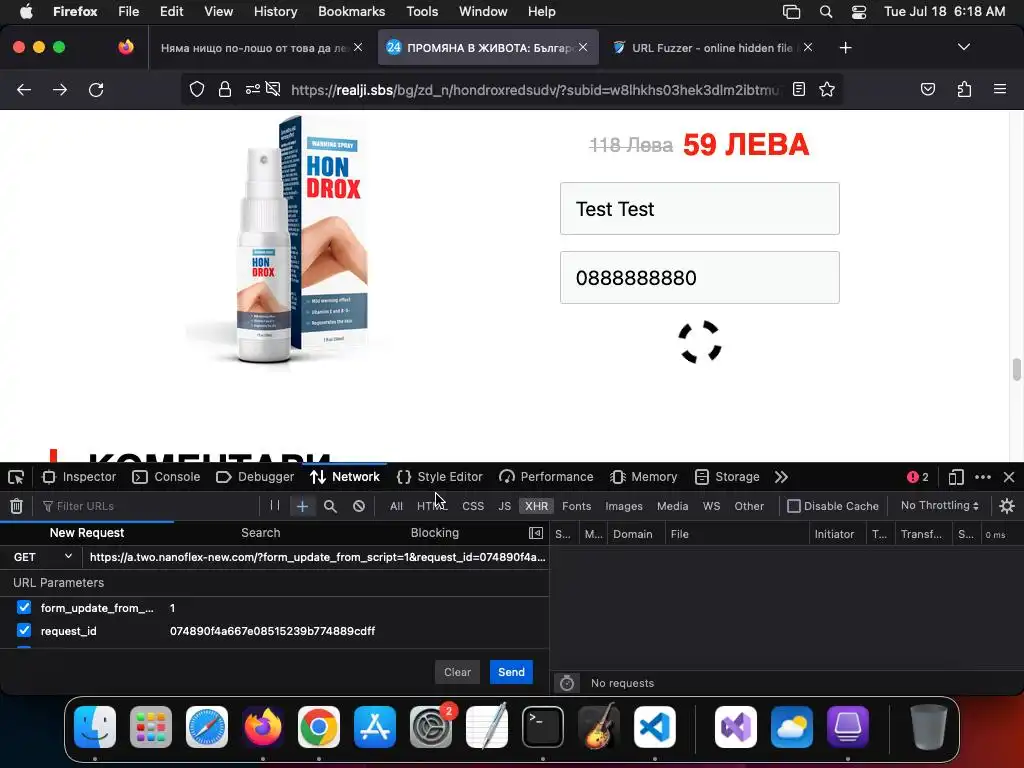Click the name field containing Test Test
1024x768 pixels.
coord(699,208)
